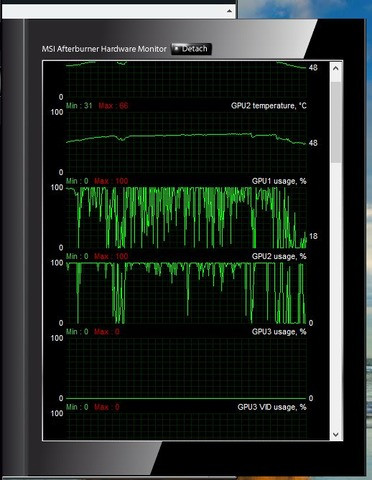This screenshot has width=372, height=480.
Task: Click the Detach button
Action: 191,49
